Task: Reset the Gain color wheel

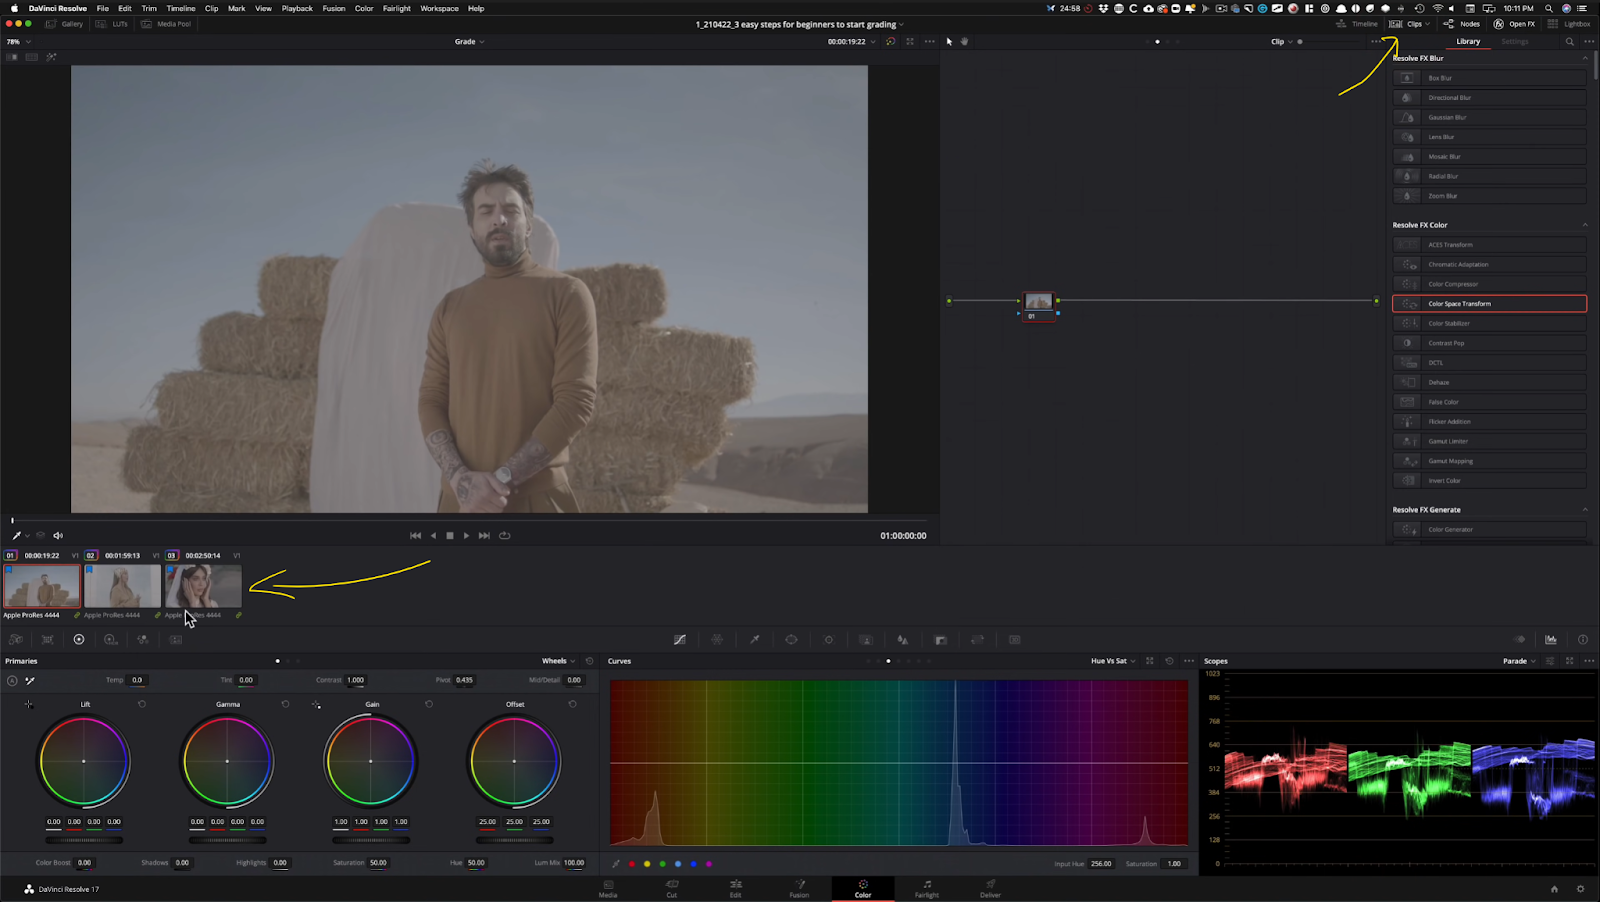Action: click(428, 704)
